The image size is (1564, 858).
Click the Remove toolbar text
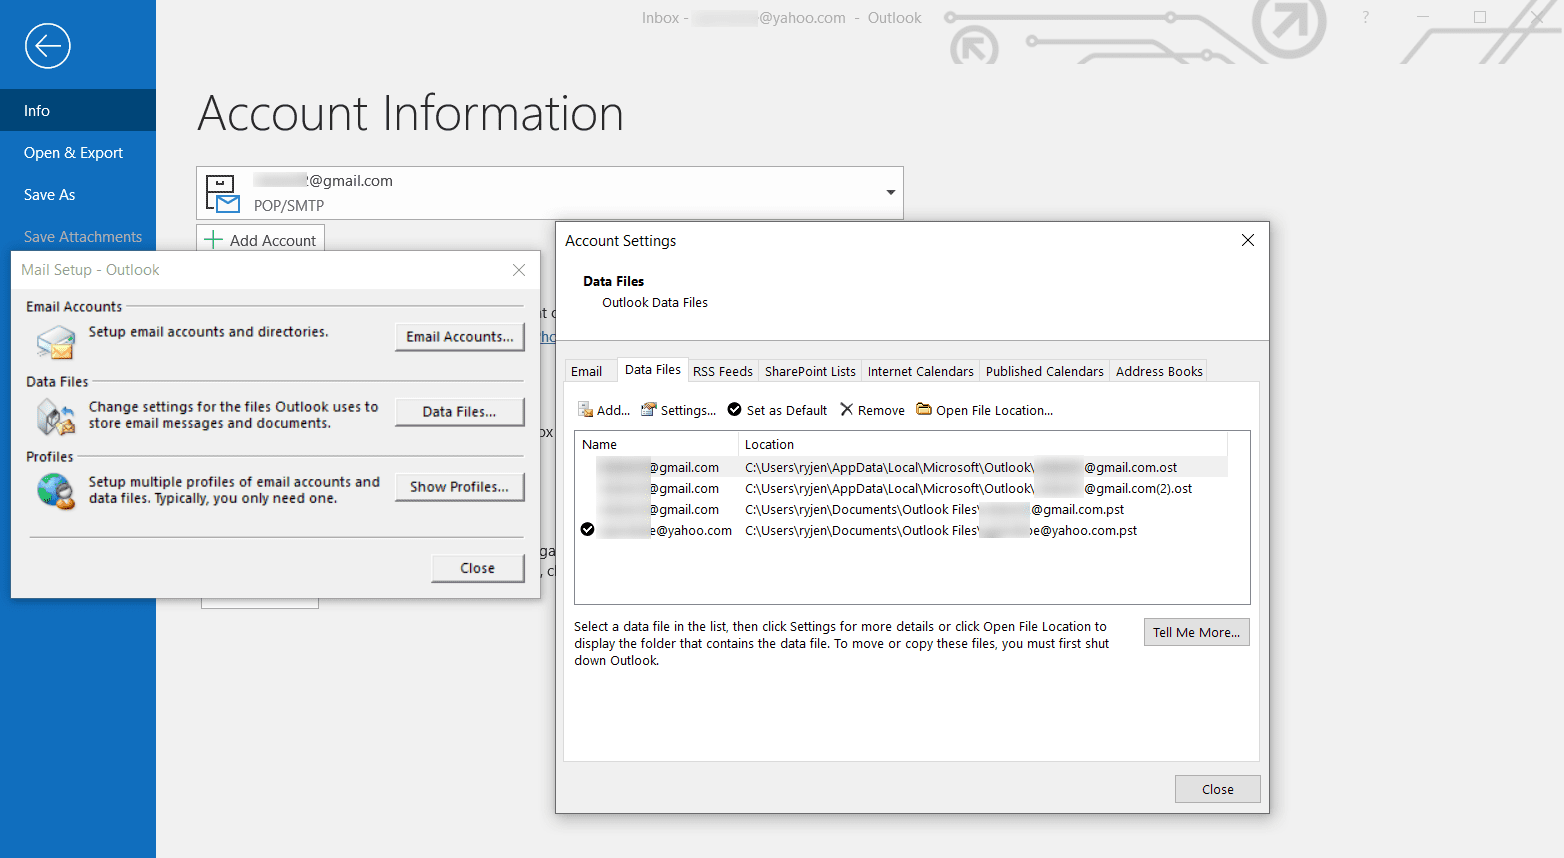[881, 410]
